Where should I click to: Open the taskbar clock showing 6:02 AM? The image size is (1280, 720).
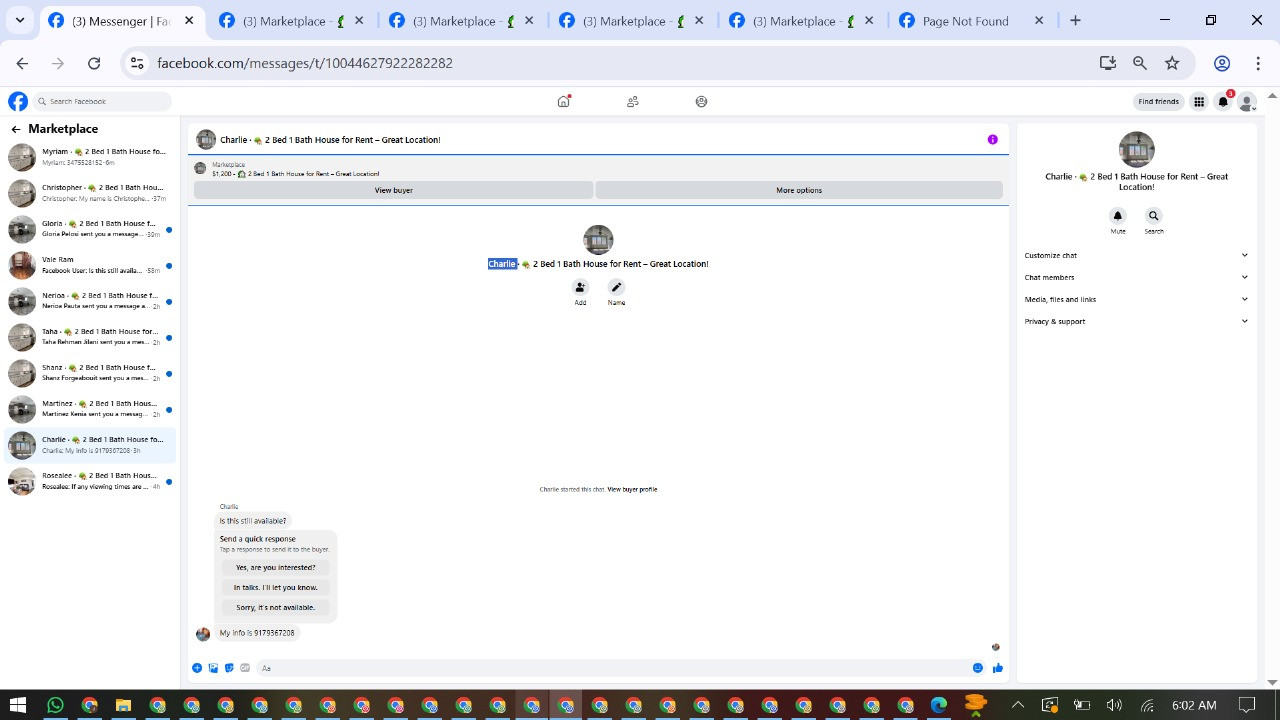[1194, 705]
